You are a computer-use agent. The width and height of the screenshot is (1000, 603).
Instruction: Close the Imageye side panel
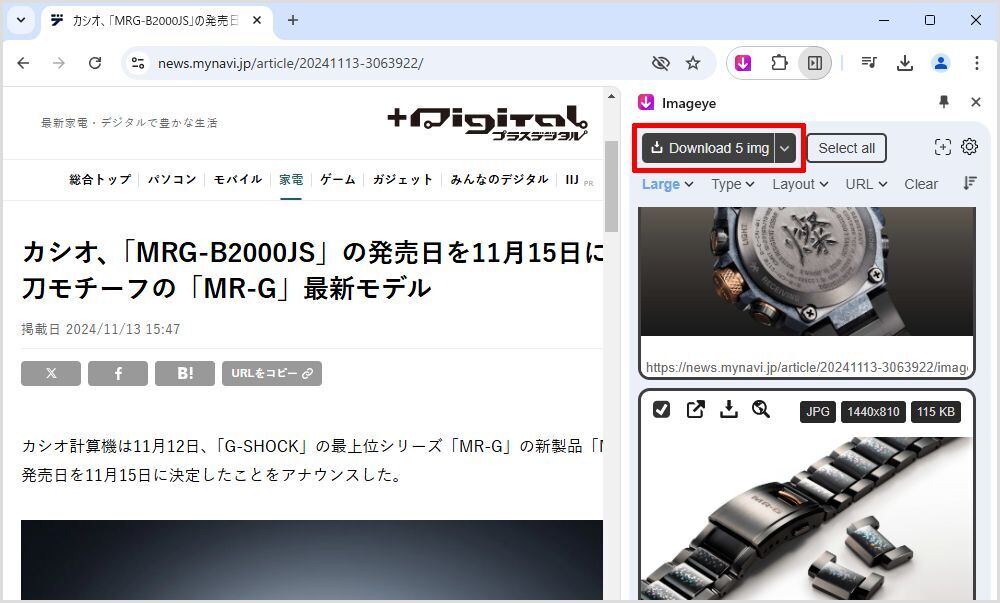click(976, 102)
